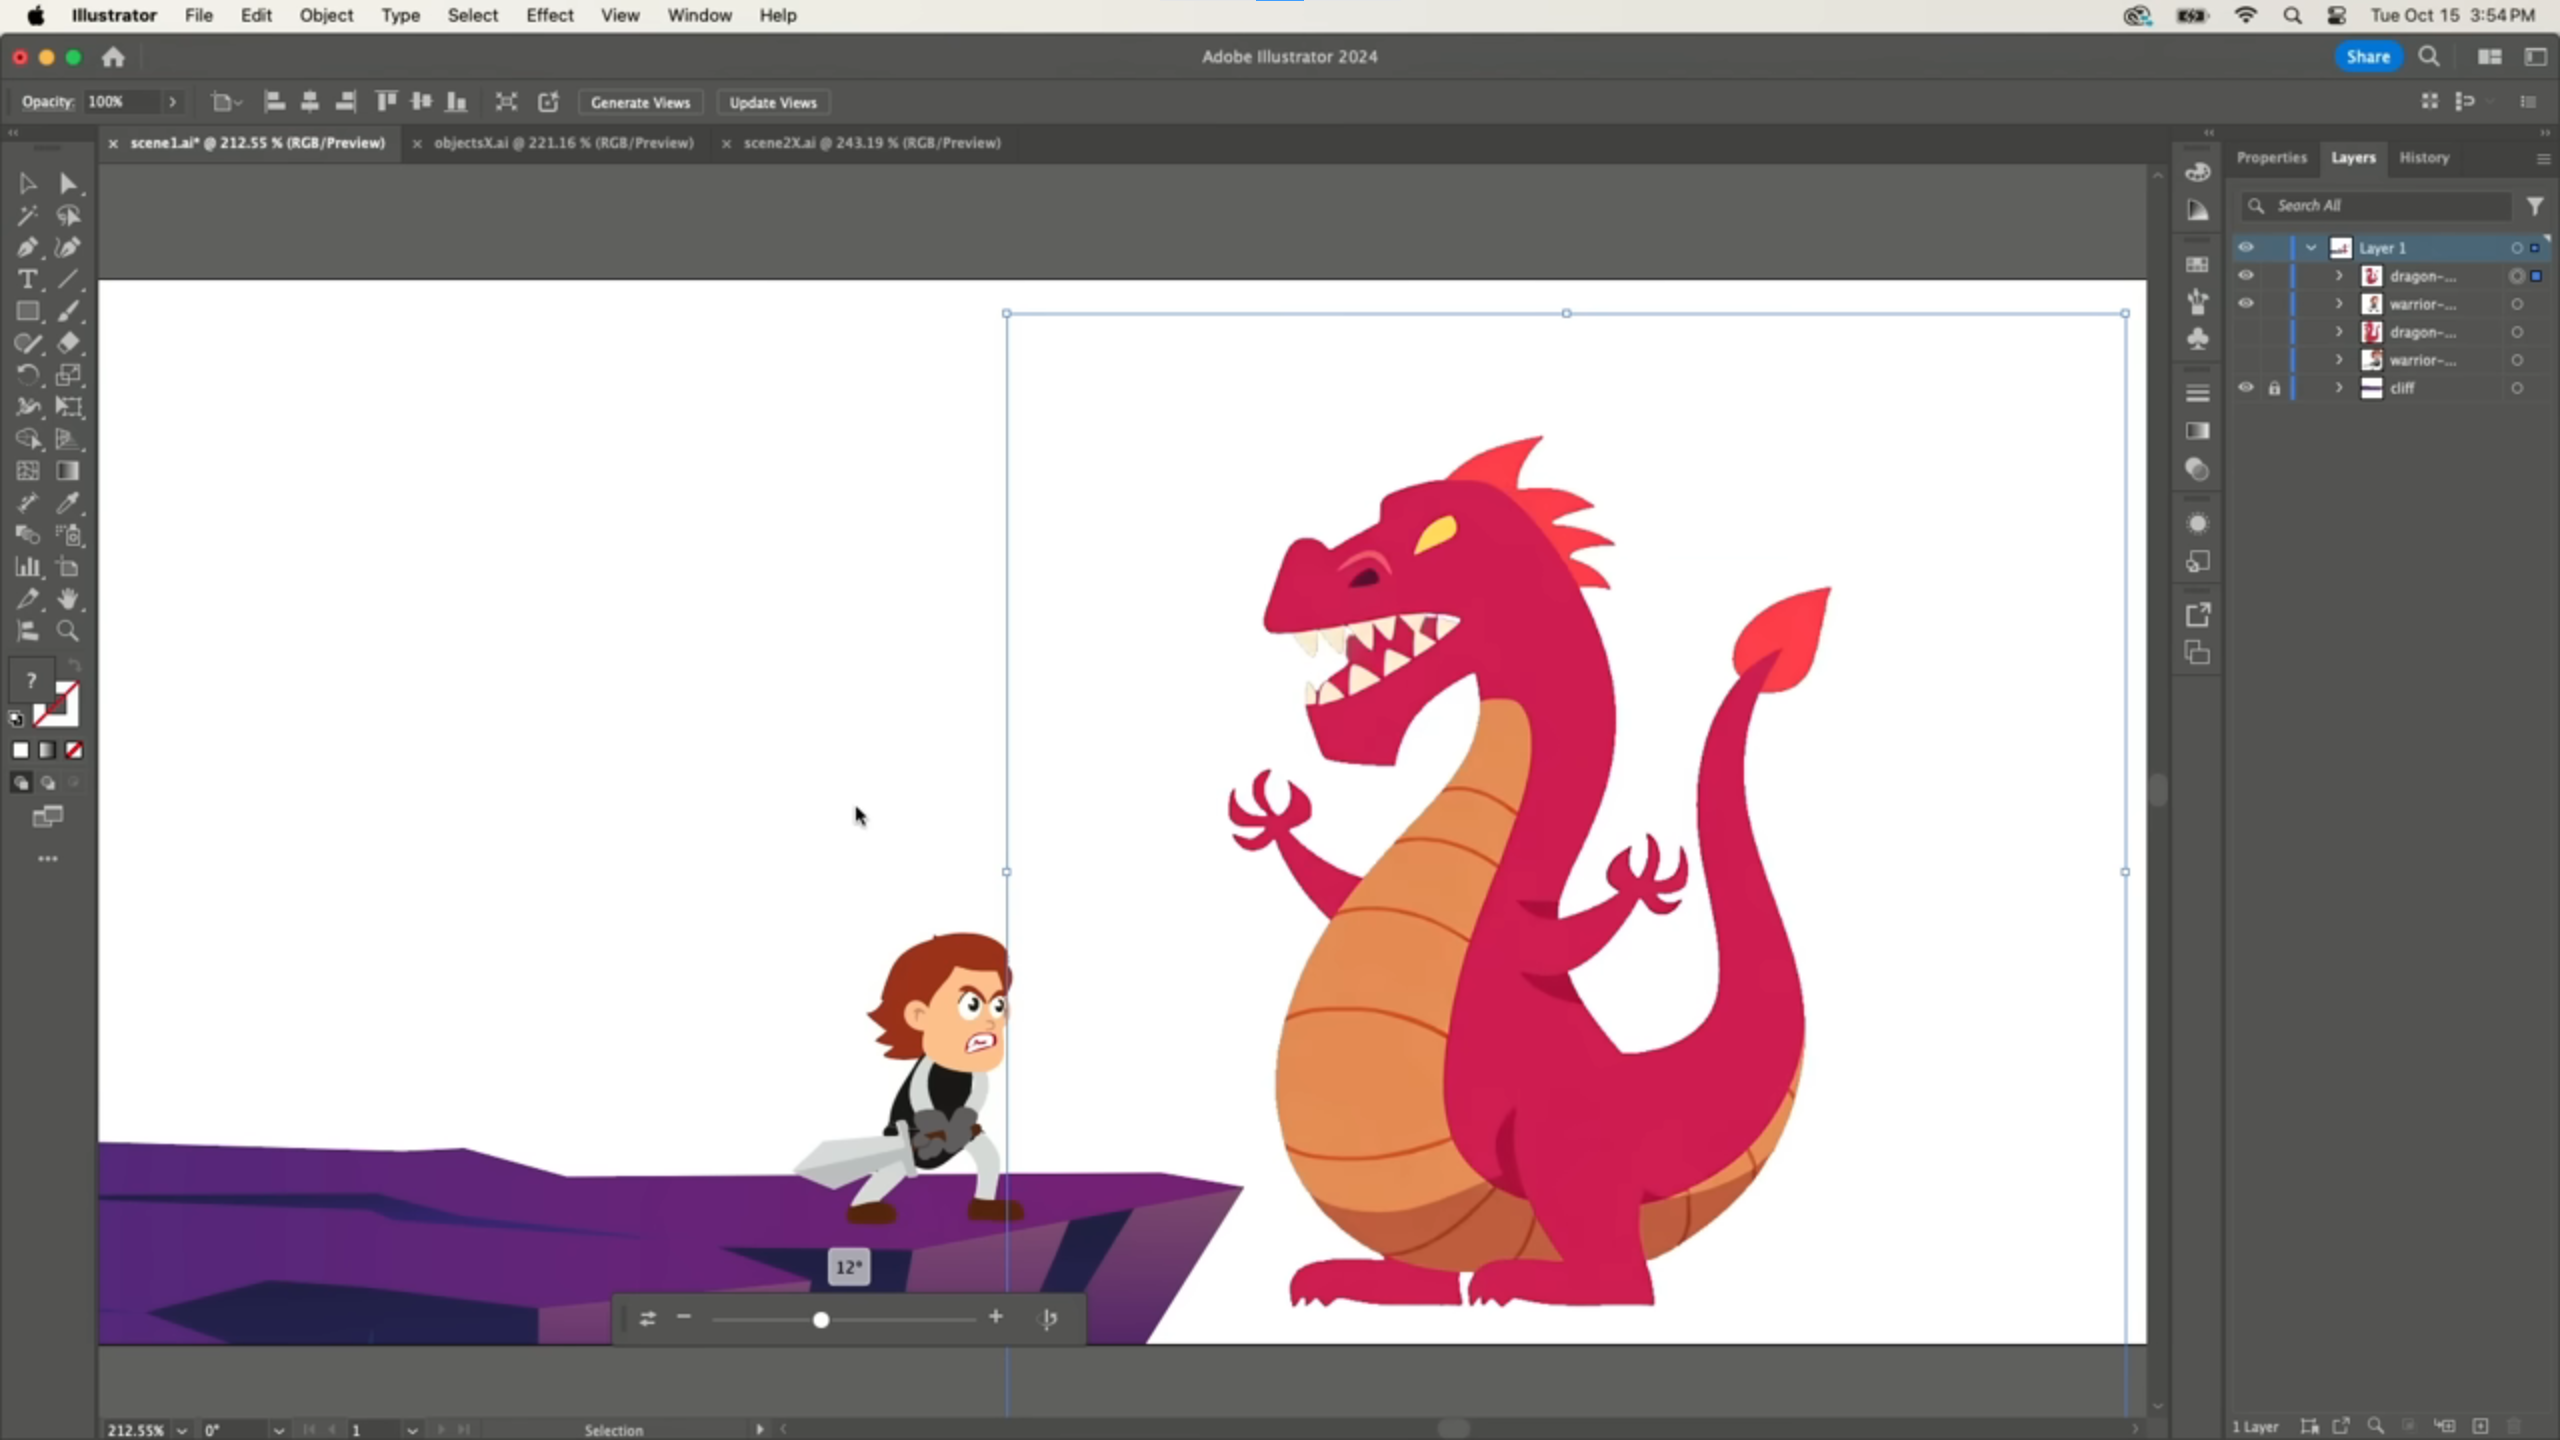Viewport: 2560px width, 1440px height.
Task: Click the Update Views button
Action: [774, 100]
